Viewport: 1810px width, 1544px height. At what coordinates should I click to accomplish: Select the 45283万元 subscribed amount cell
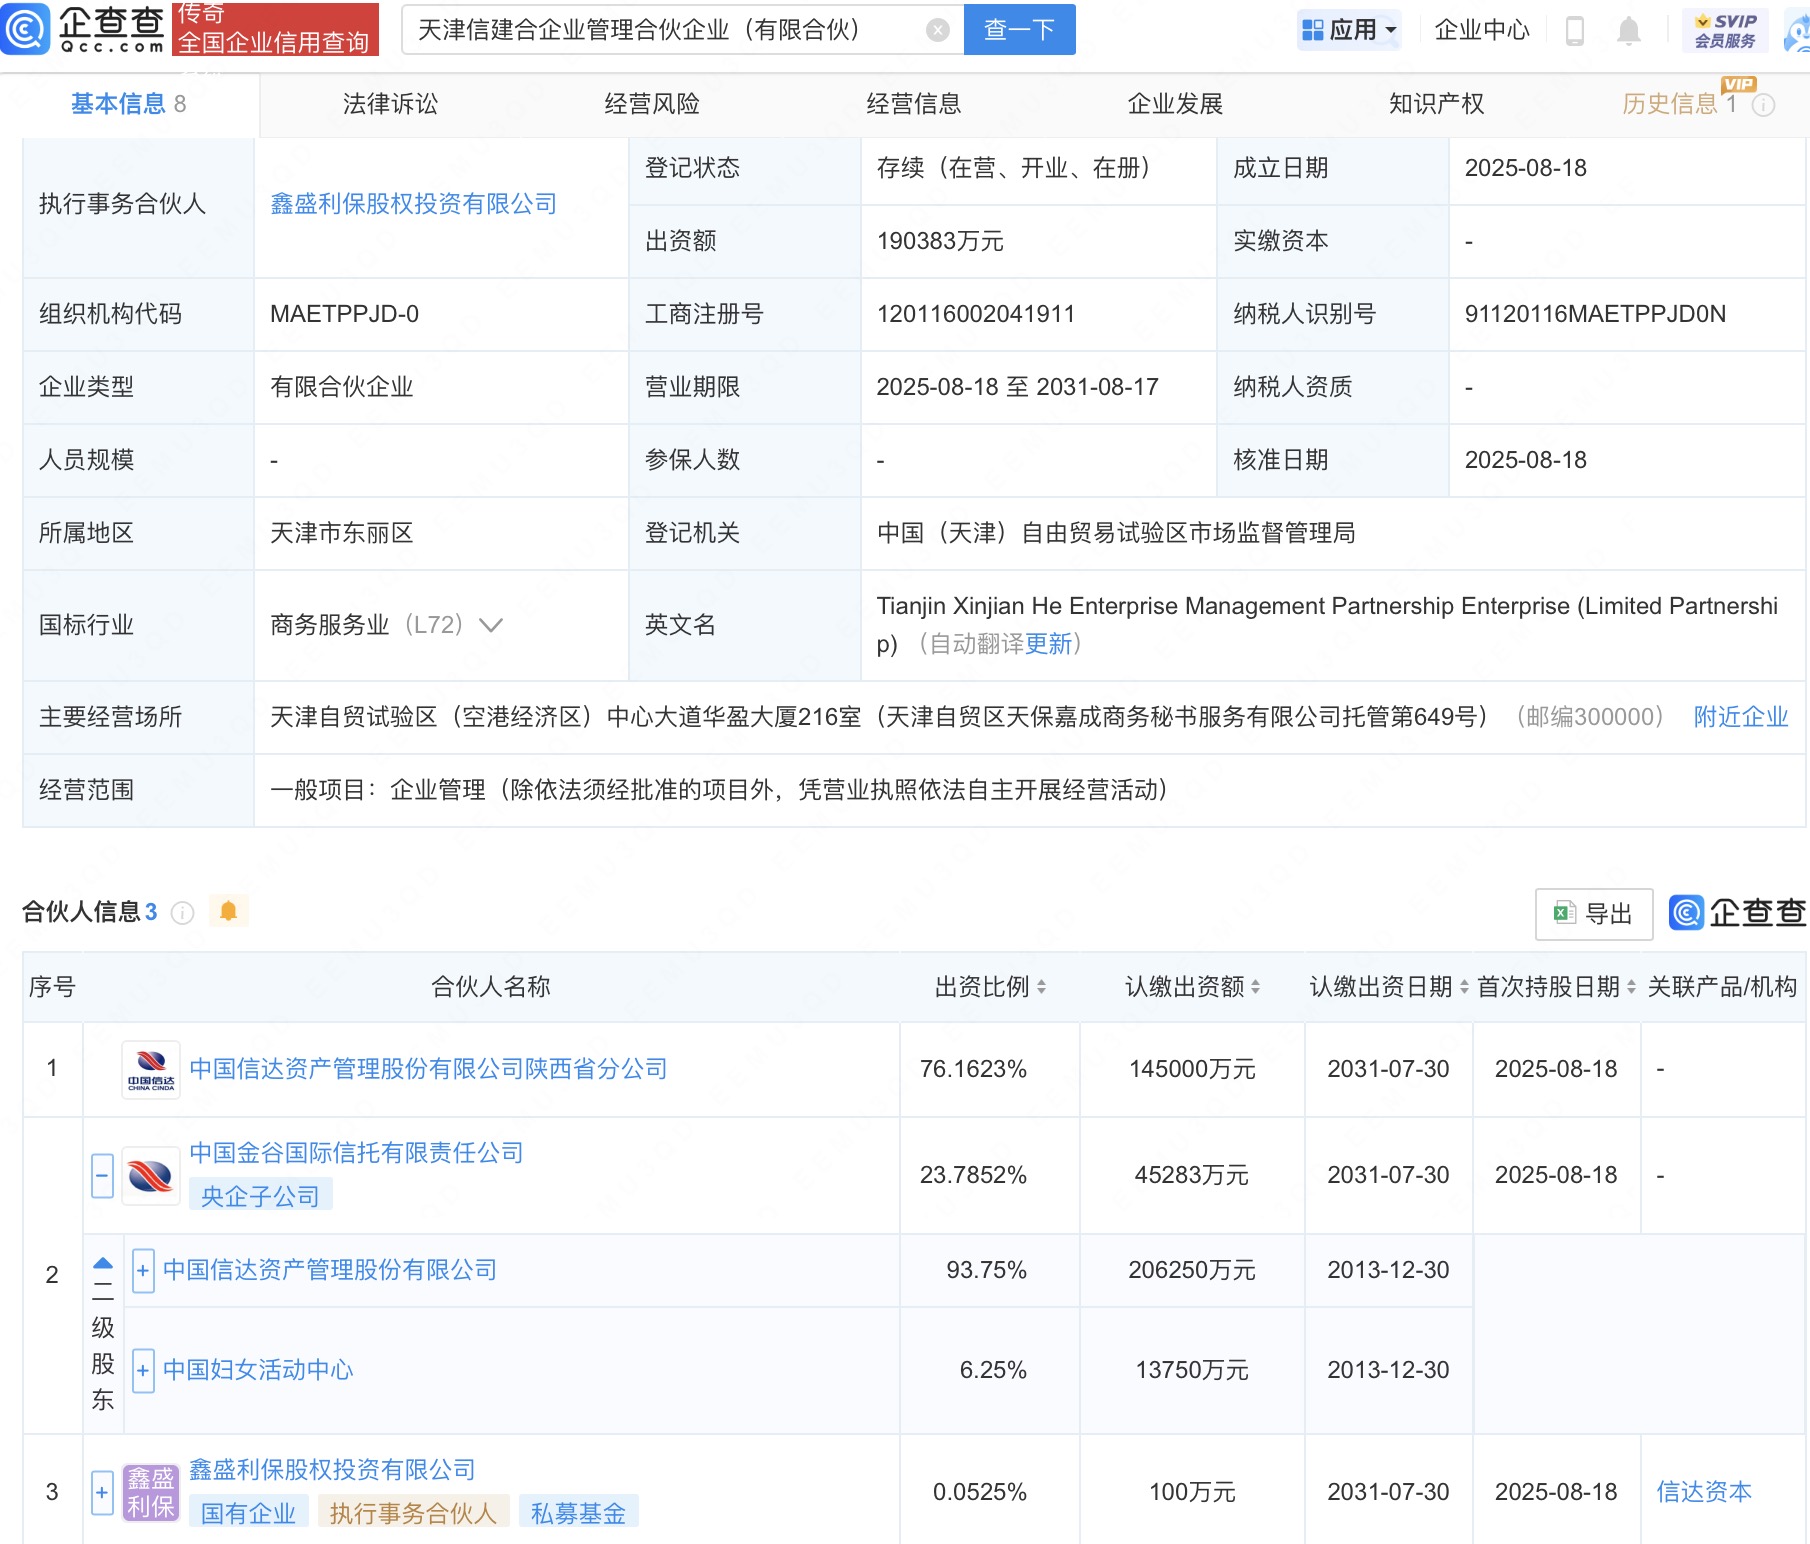(x=1192, y=1175)
